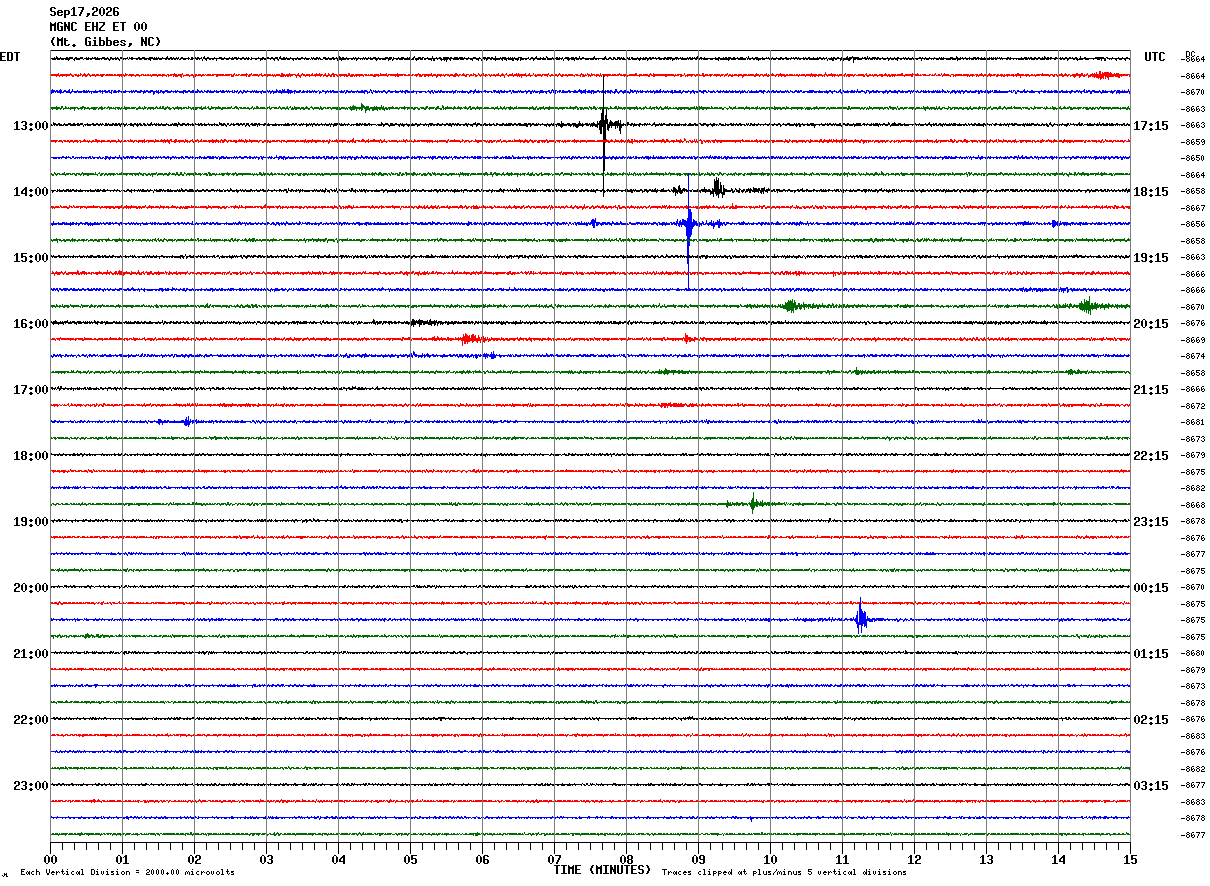
Task: Click the UTC column header
Action: pyautogui.click(x=1155, y=57)
